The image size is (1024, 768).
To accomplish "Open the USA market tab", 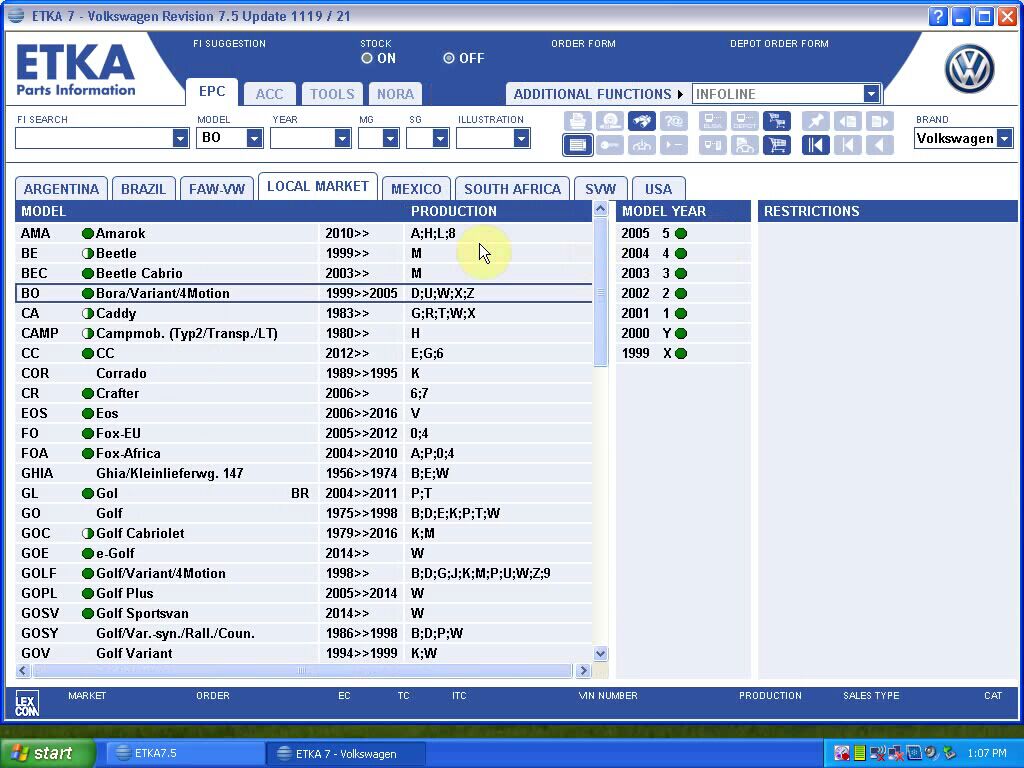I will click(658, 189).
